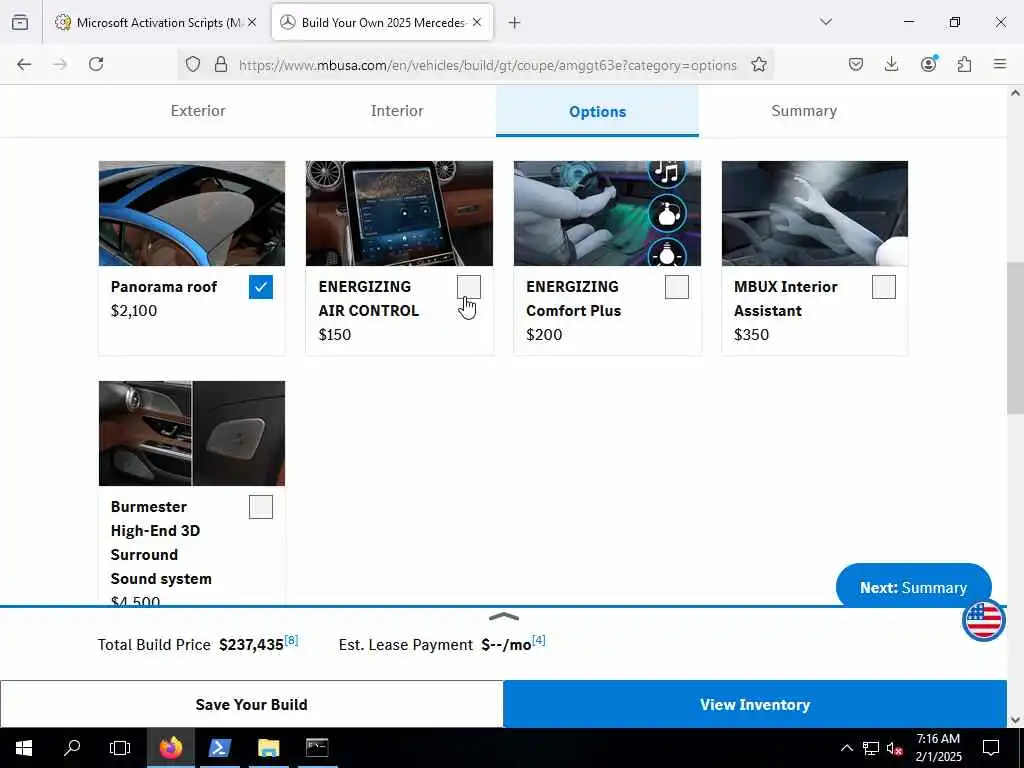The height and width of the screenshot is (768, 1024).
Task: Close the Microsoft Activation Scripts tab
Action: tap(252, 22)
